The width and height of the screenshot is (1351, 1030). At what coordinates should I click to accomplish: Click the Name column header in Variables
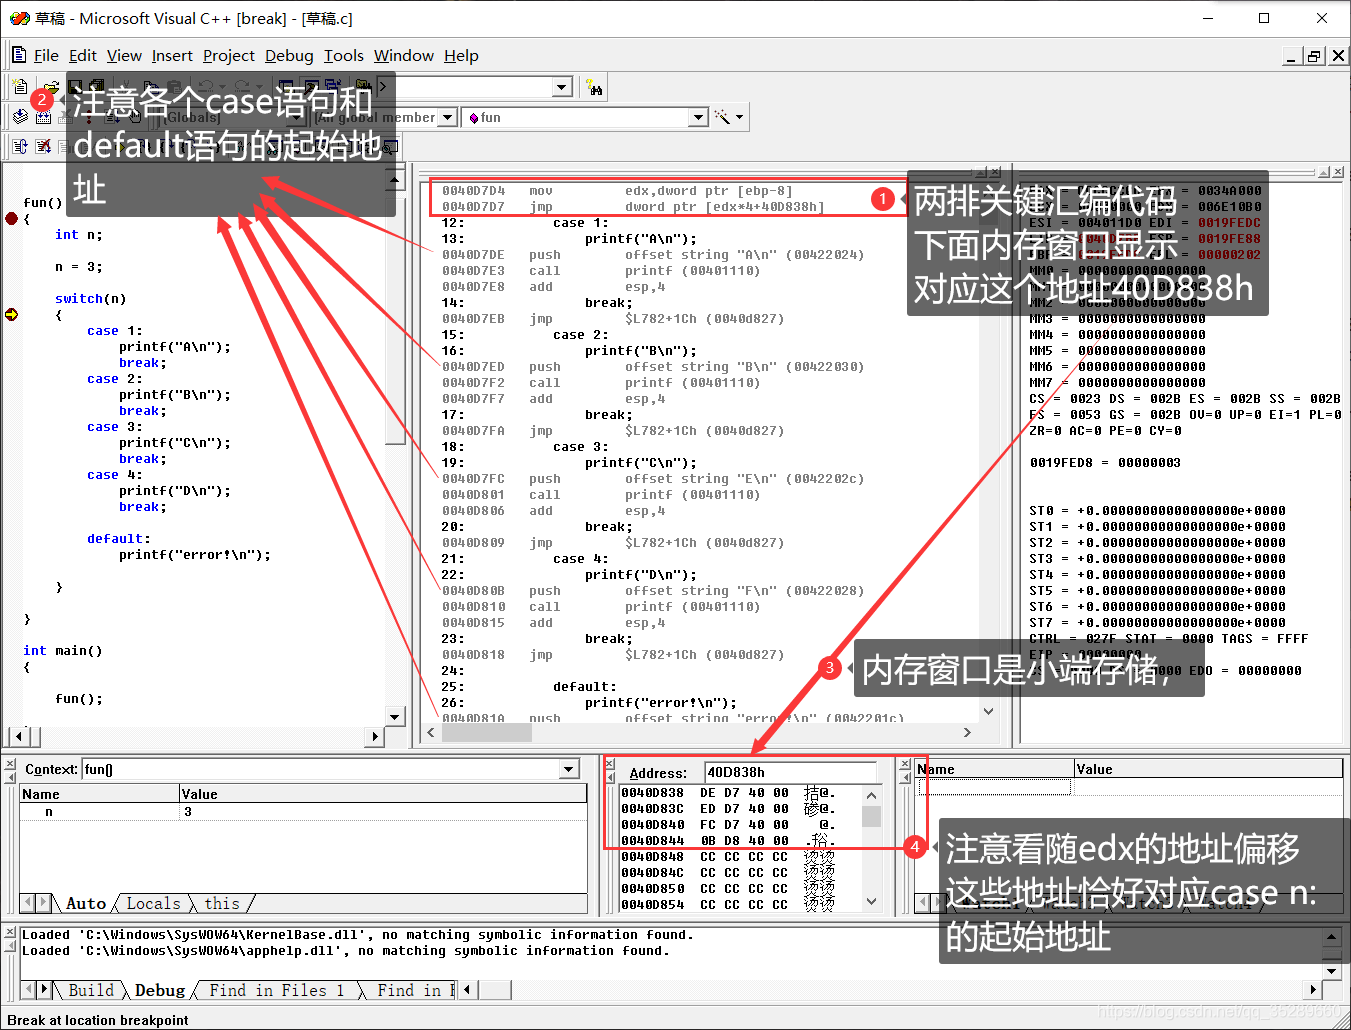click(99, 794)
